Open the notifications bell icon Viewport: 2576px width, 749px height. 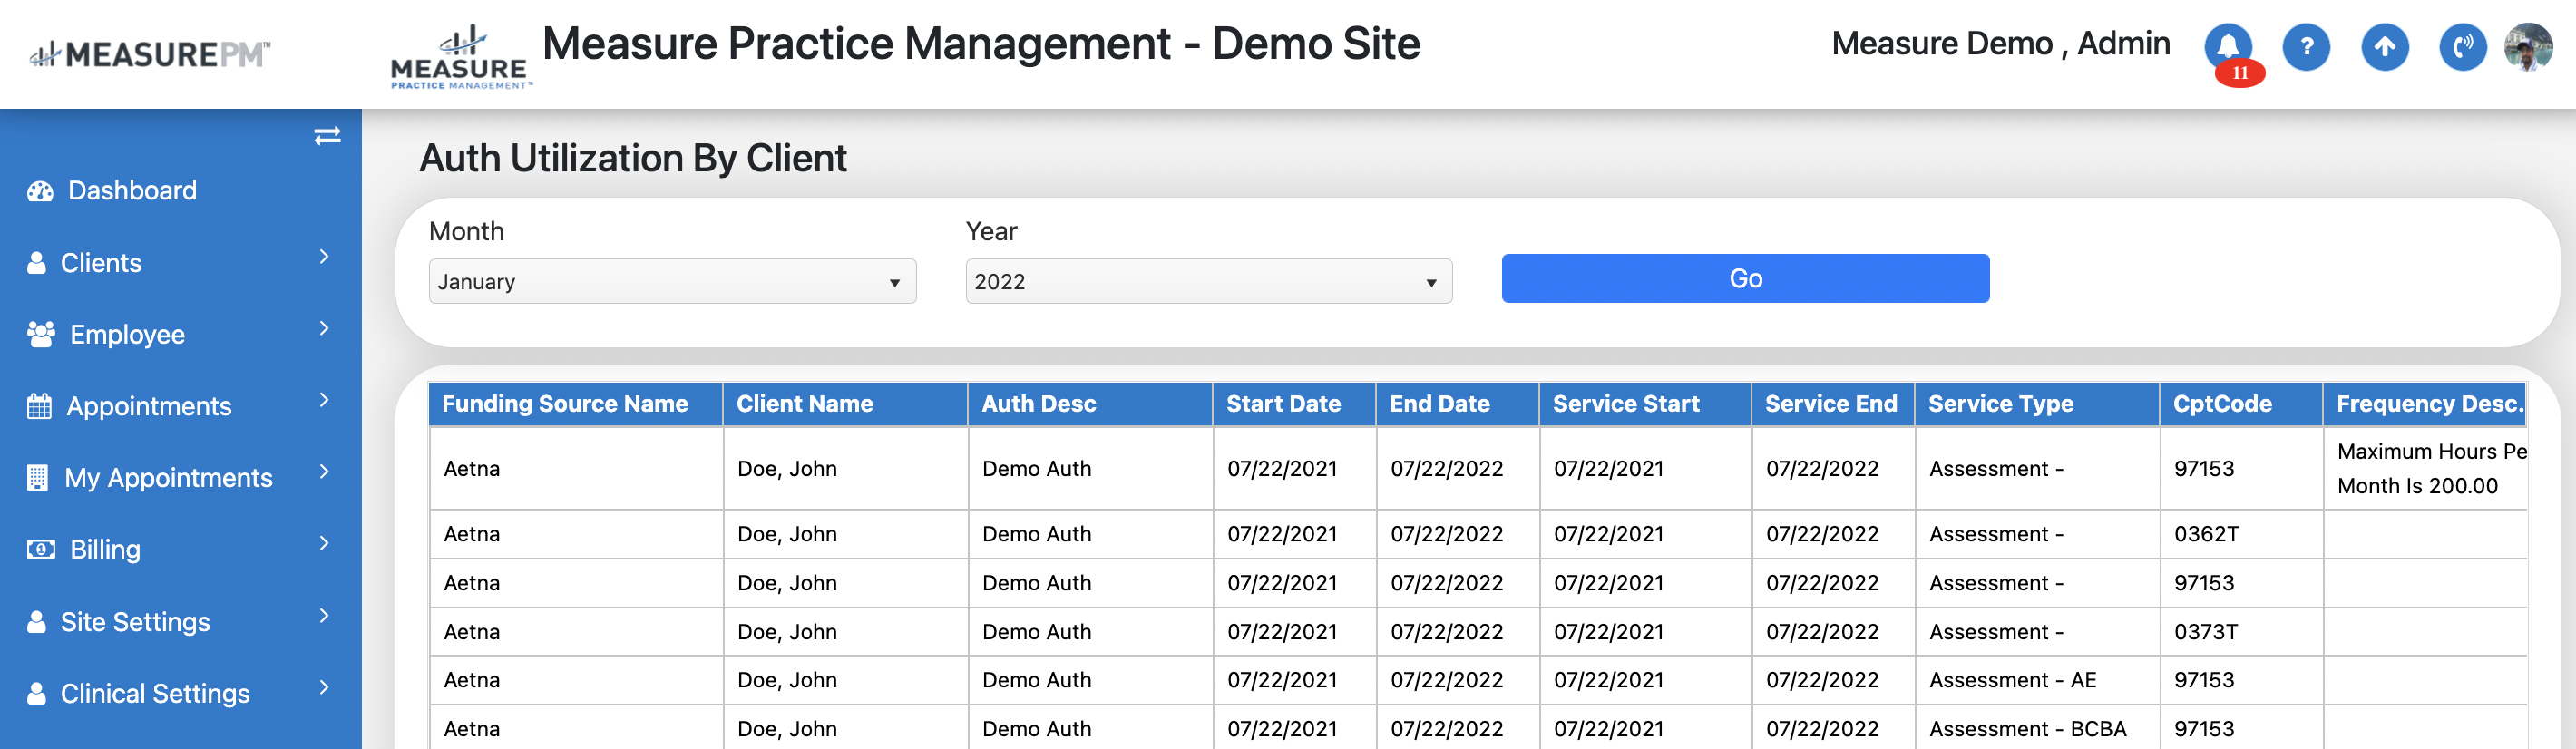(2228, 46)
